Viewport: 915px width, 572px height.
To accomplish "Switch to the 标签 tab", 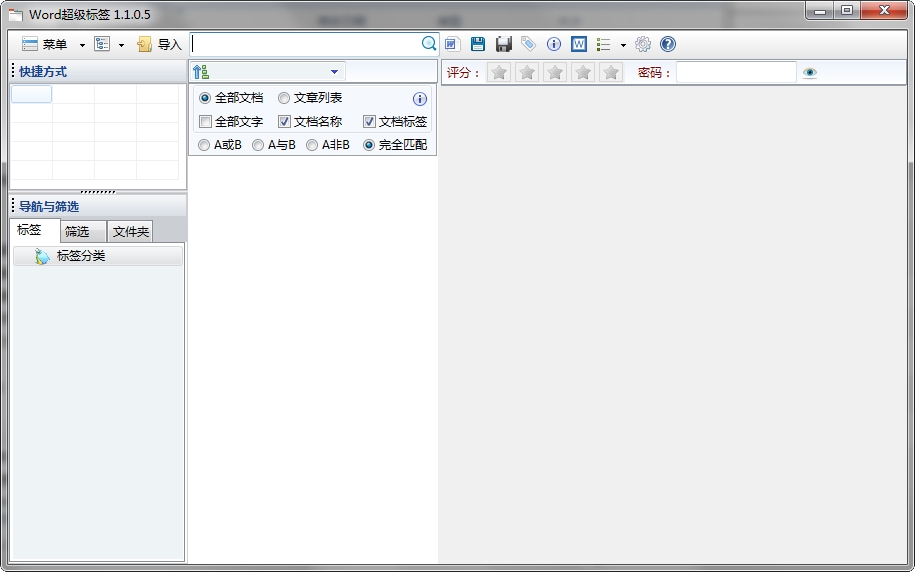I will 34,230.
